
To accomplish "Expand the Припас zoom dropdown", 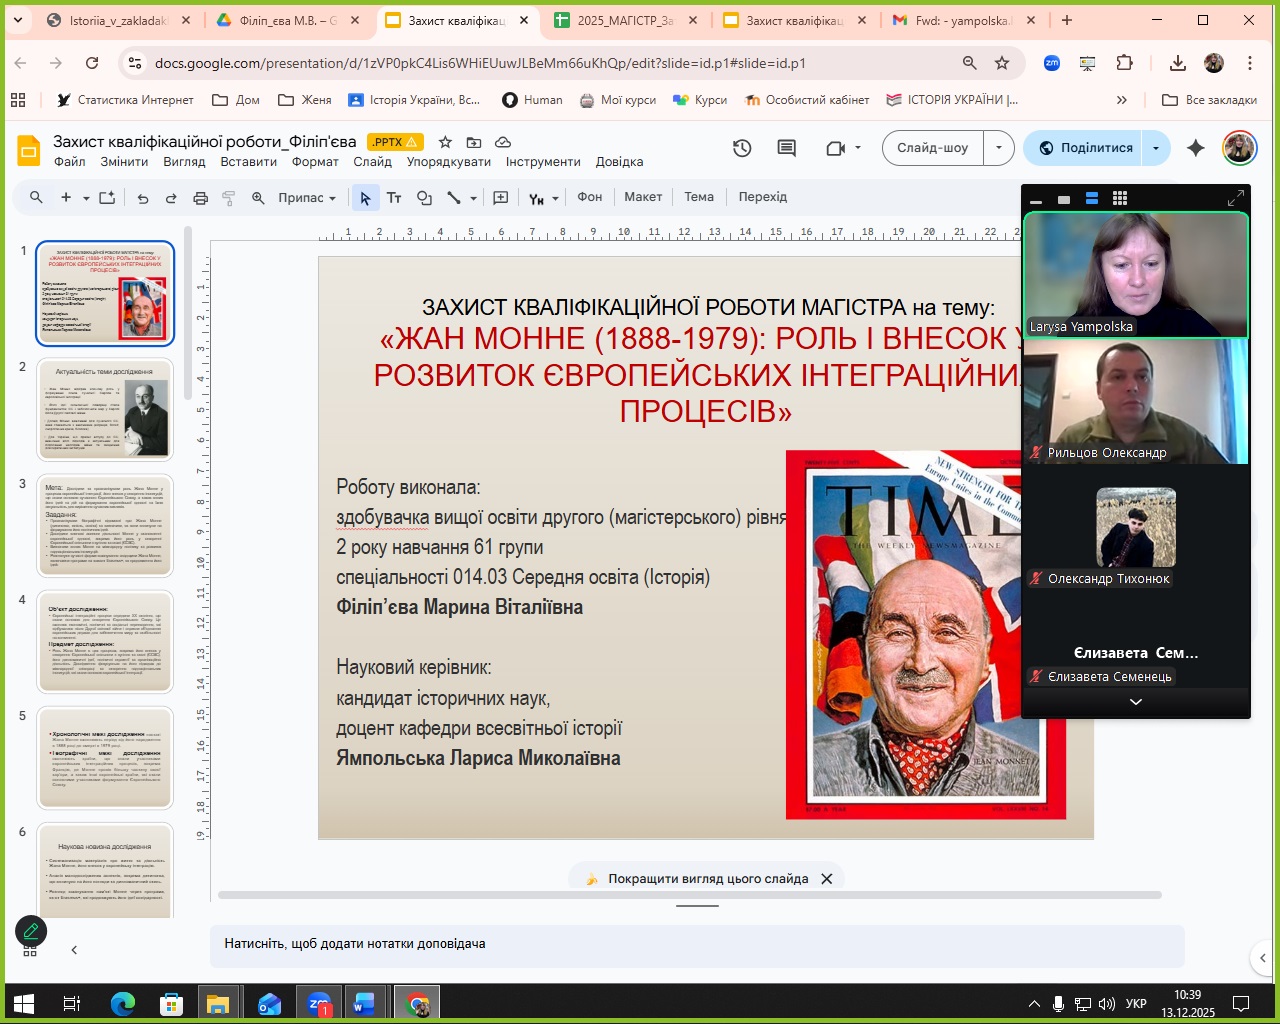I will (307, 198).
